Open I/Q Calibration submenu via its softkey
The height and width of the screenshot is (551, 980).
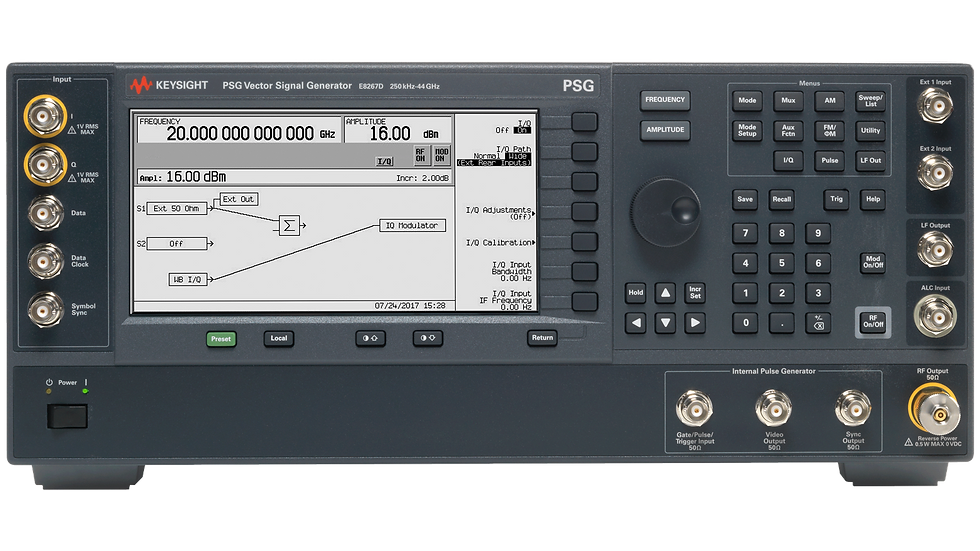tap(584, 242)
